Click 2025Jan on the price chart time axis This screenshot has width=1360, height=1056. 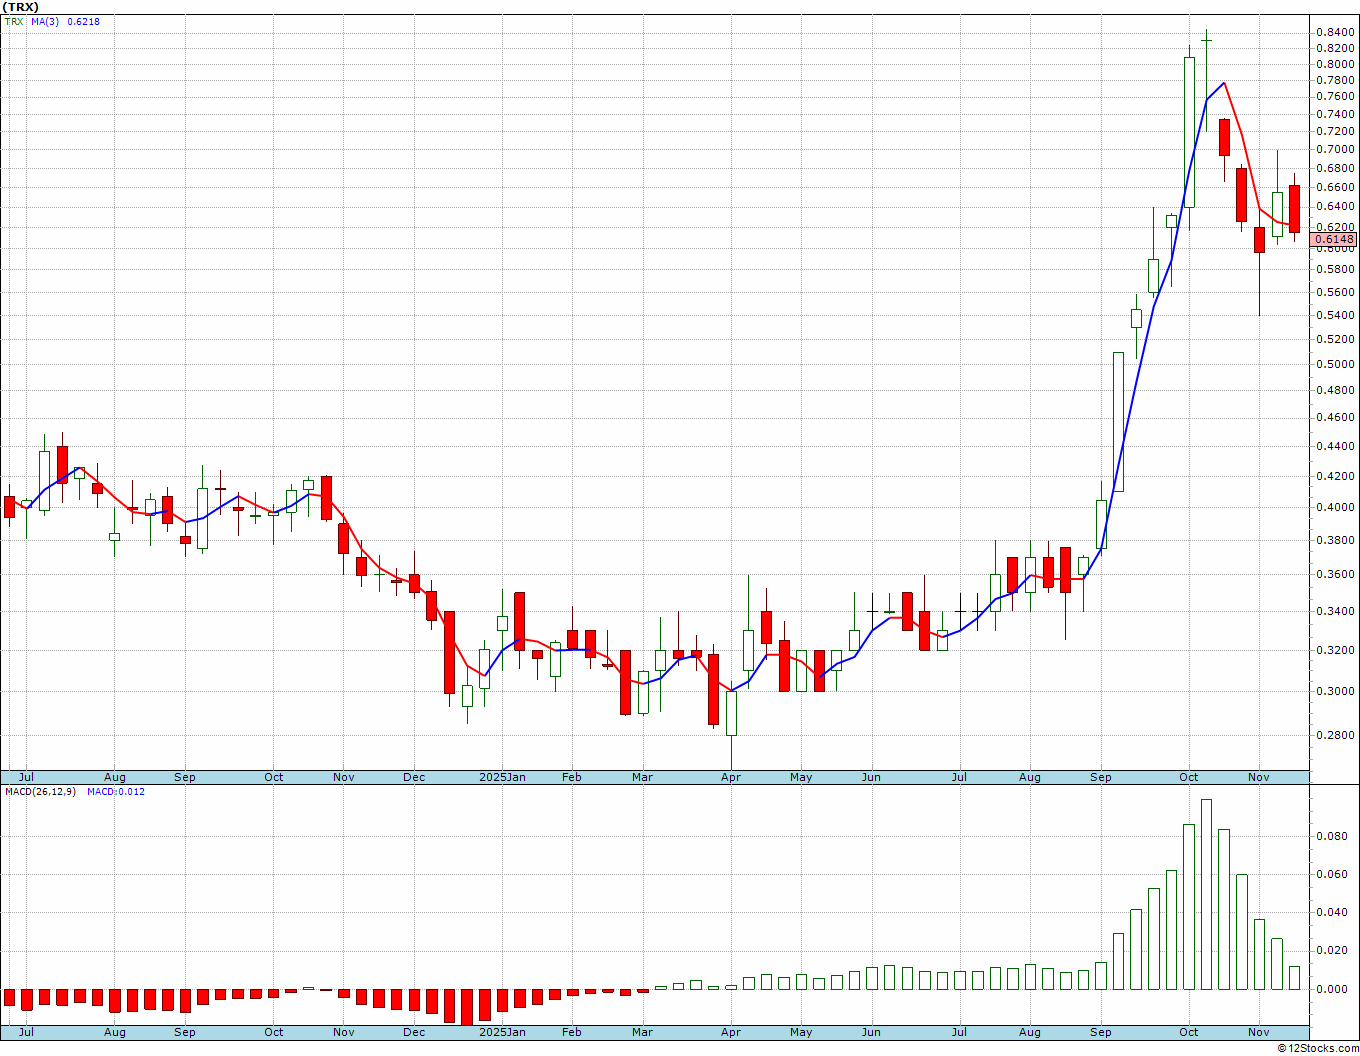click(x=502, y=777)
